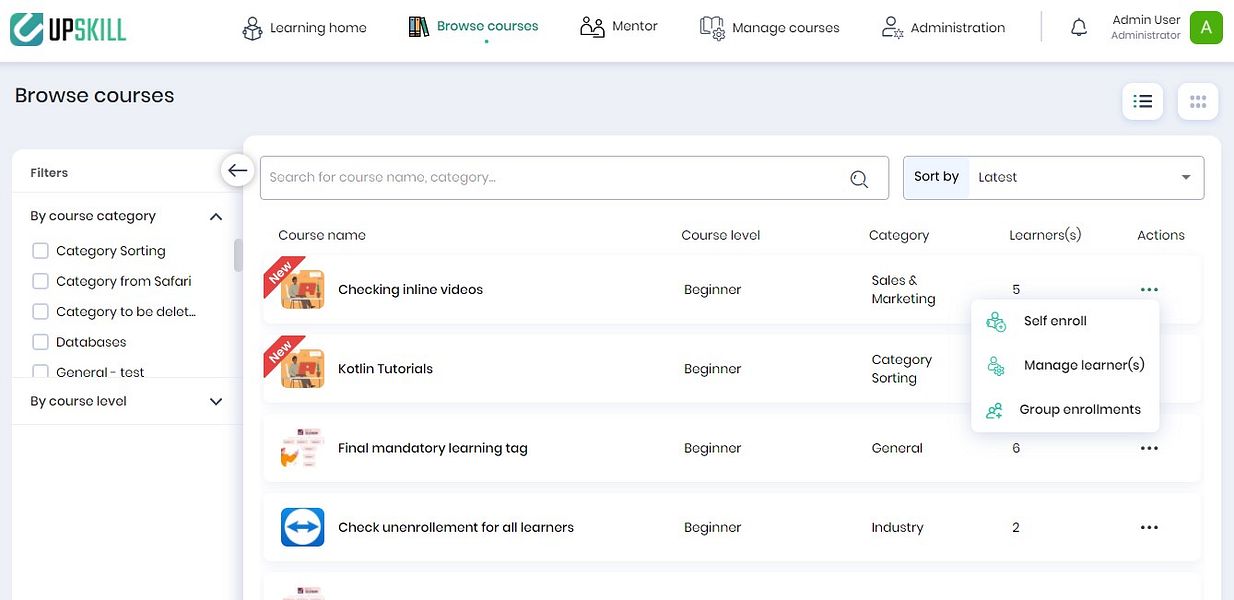Screen dimensions: 1234x600
Task: Switch to list view layout
Action: [1142, 101]
